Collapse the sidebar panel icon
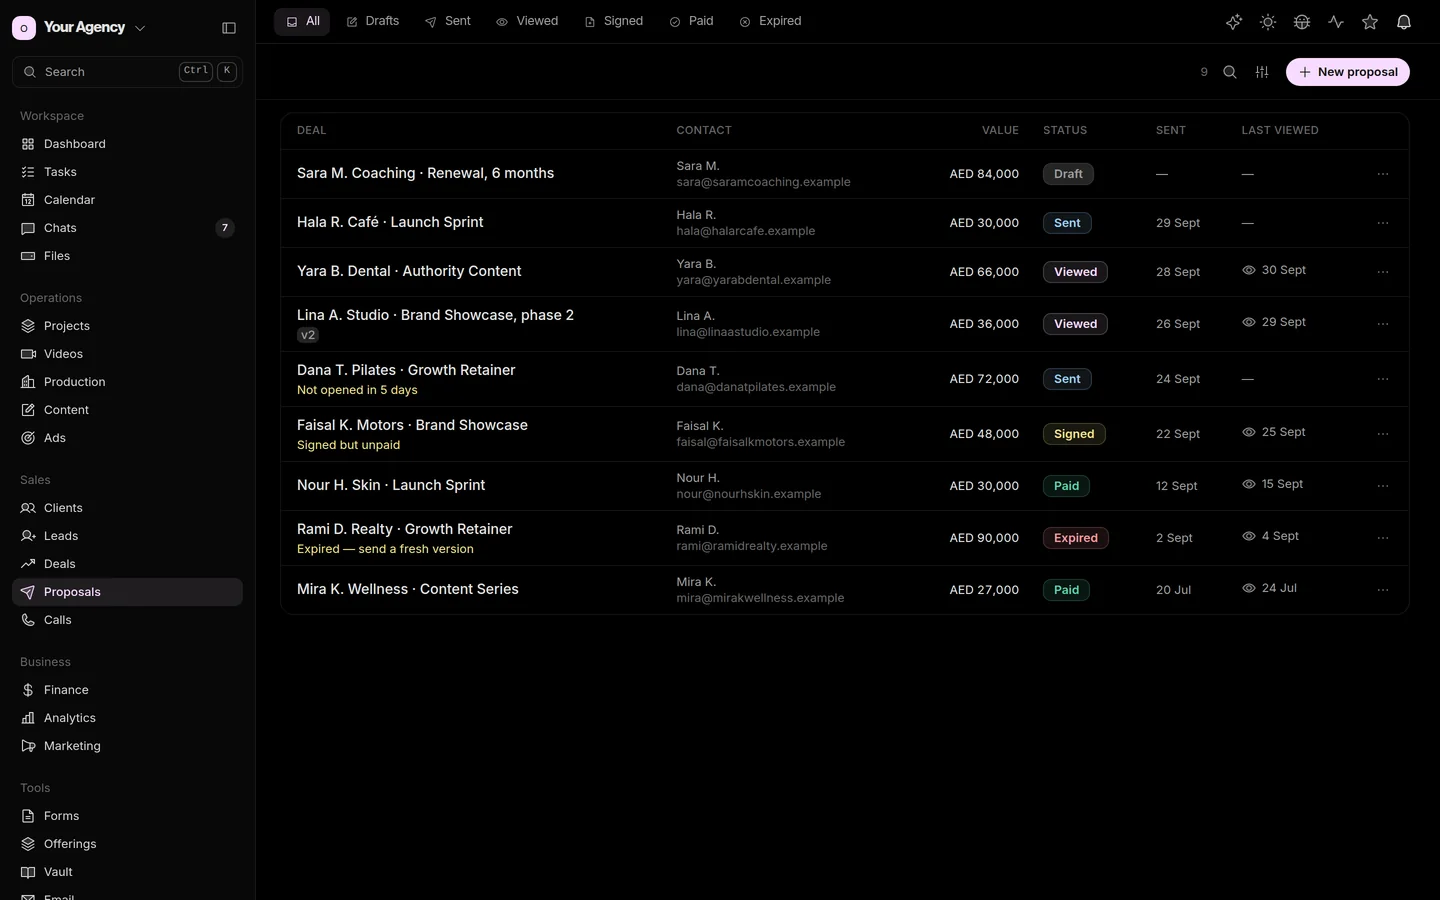Viewport: 1440px width, 900px height. pyautogui.click(x=229, y=28)
